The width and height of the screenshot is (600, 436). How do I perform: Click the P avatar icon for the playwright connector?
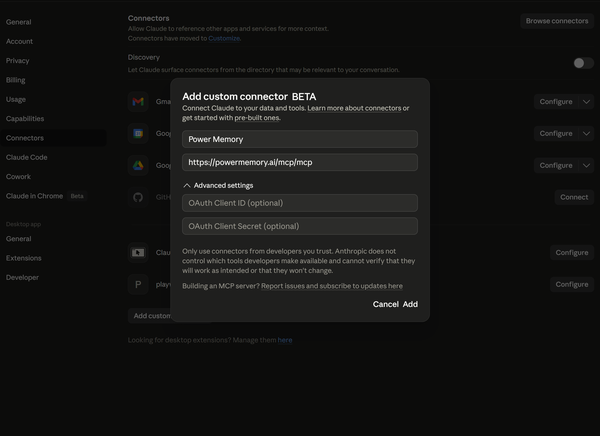tap(138, 284)
